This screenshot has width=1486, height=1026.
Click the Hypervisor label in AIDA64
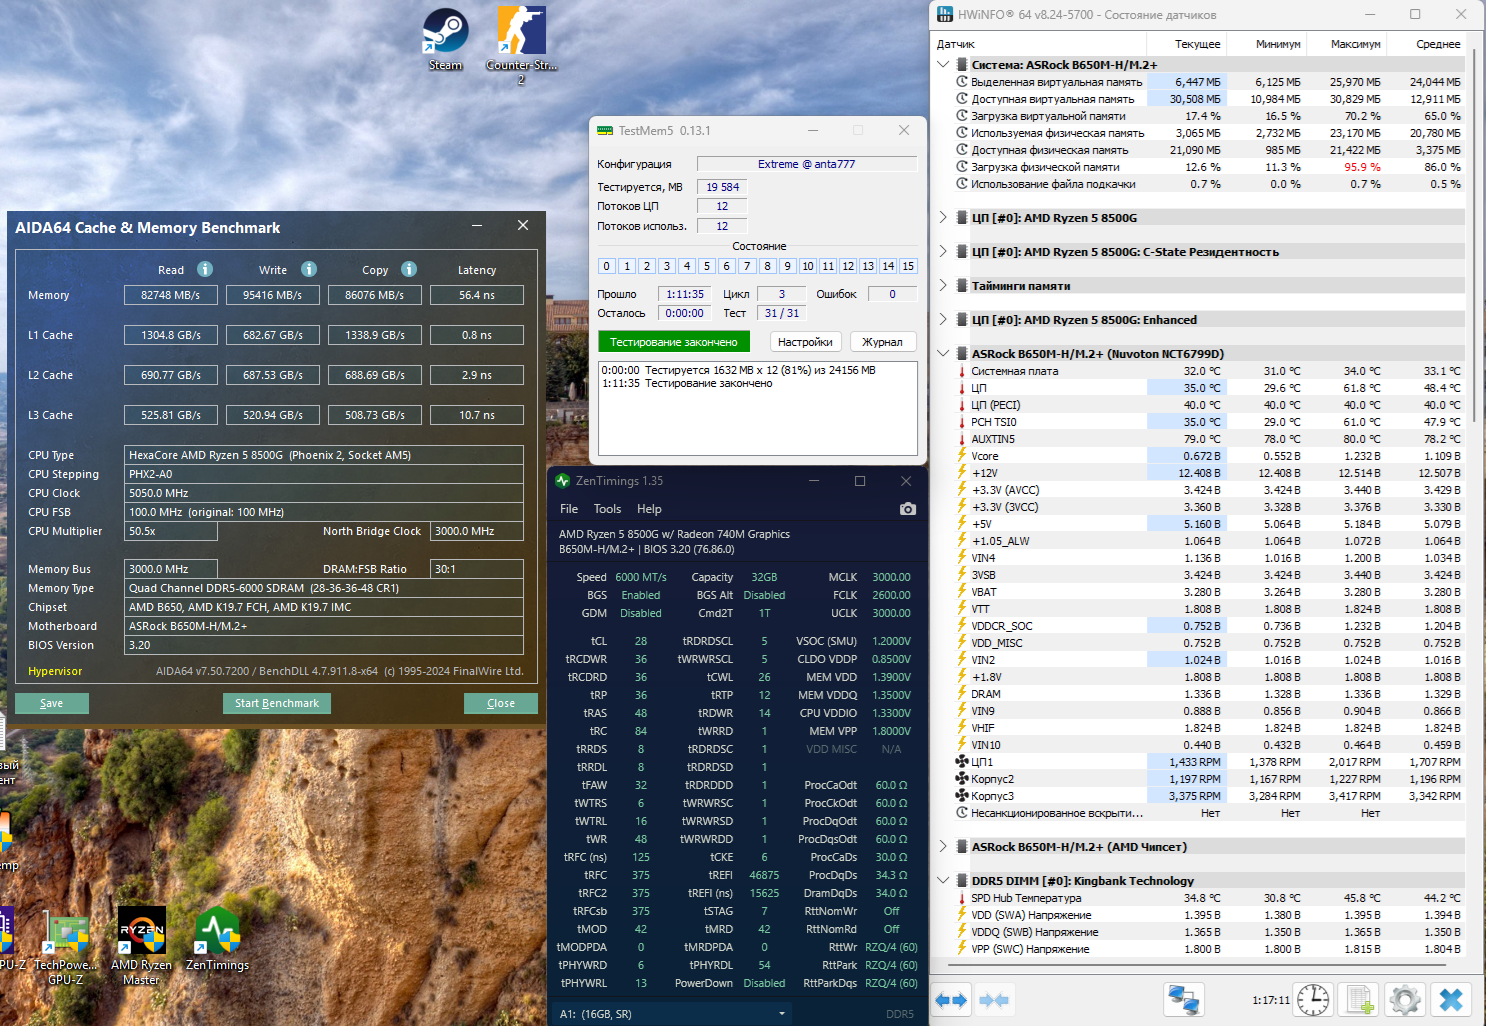[55, 671]
